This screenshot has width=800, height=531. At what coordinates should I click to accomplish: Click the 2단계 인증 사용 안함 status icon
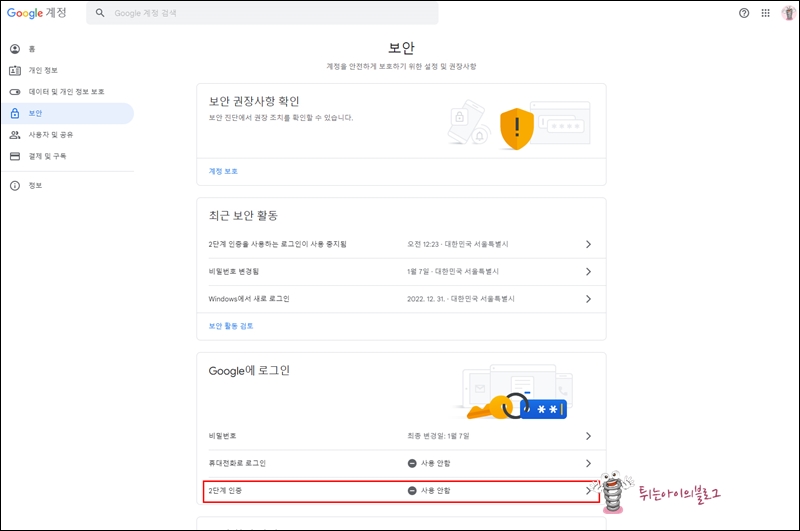412,491
